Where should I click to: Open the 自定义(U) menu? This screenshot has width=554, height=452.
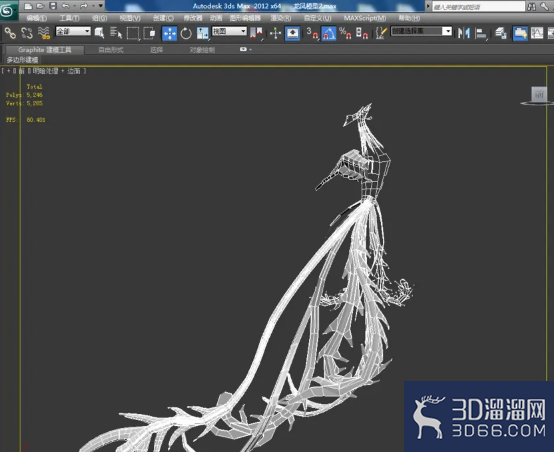tap(317, 18)
